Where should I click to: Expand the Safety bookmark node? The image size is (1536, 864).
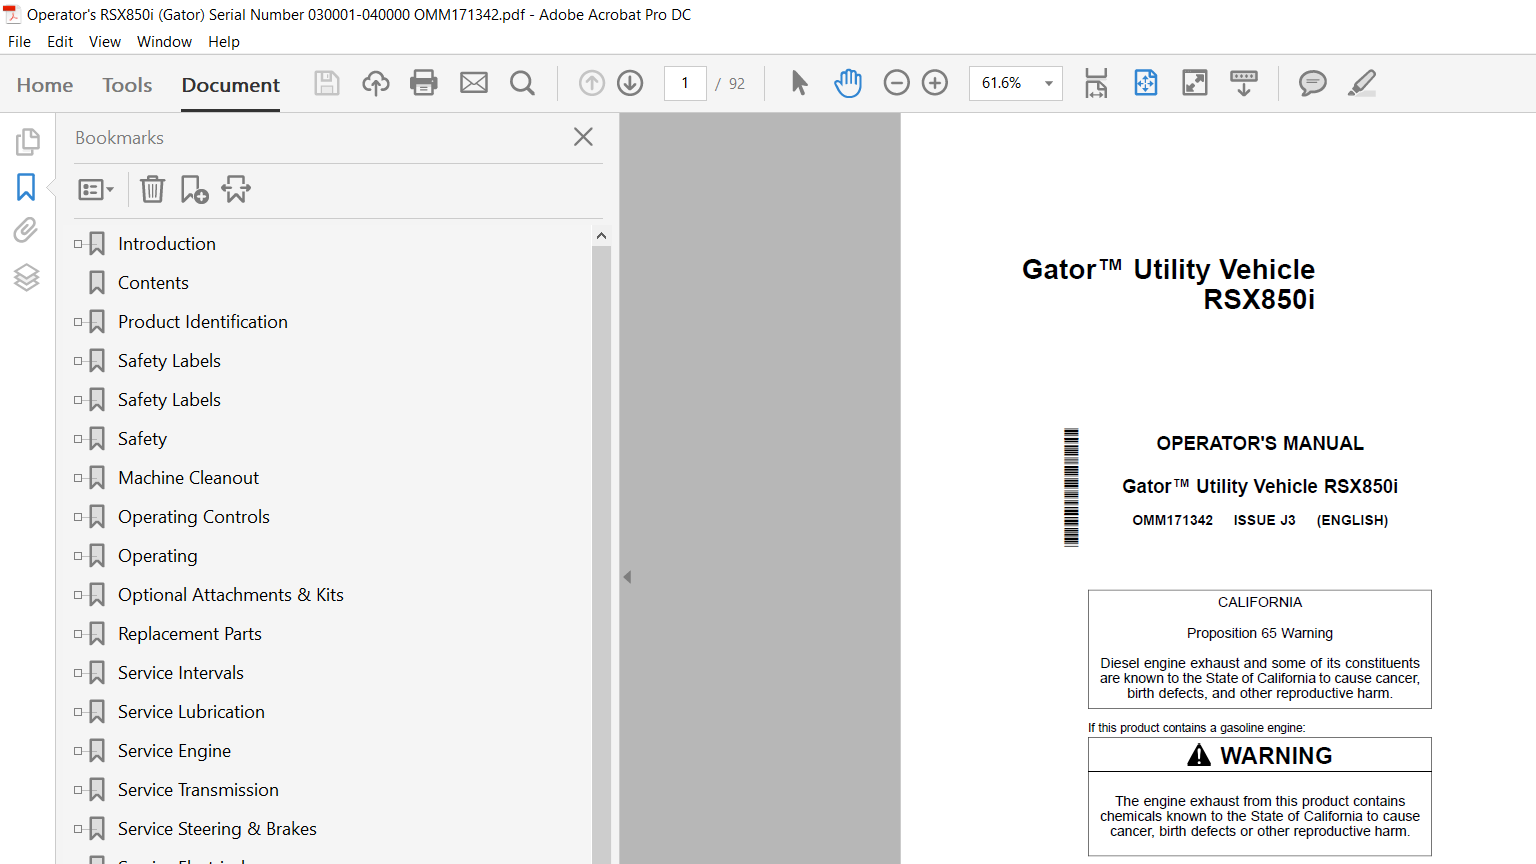(x=78, y=439)
